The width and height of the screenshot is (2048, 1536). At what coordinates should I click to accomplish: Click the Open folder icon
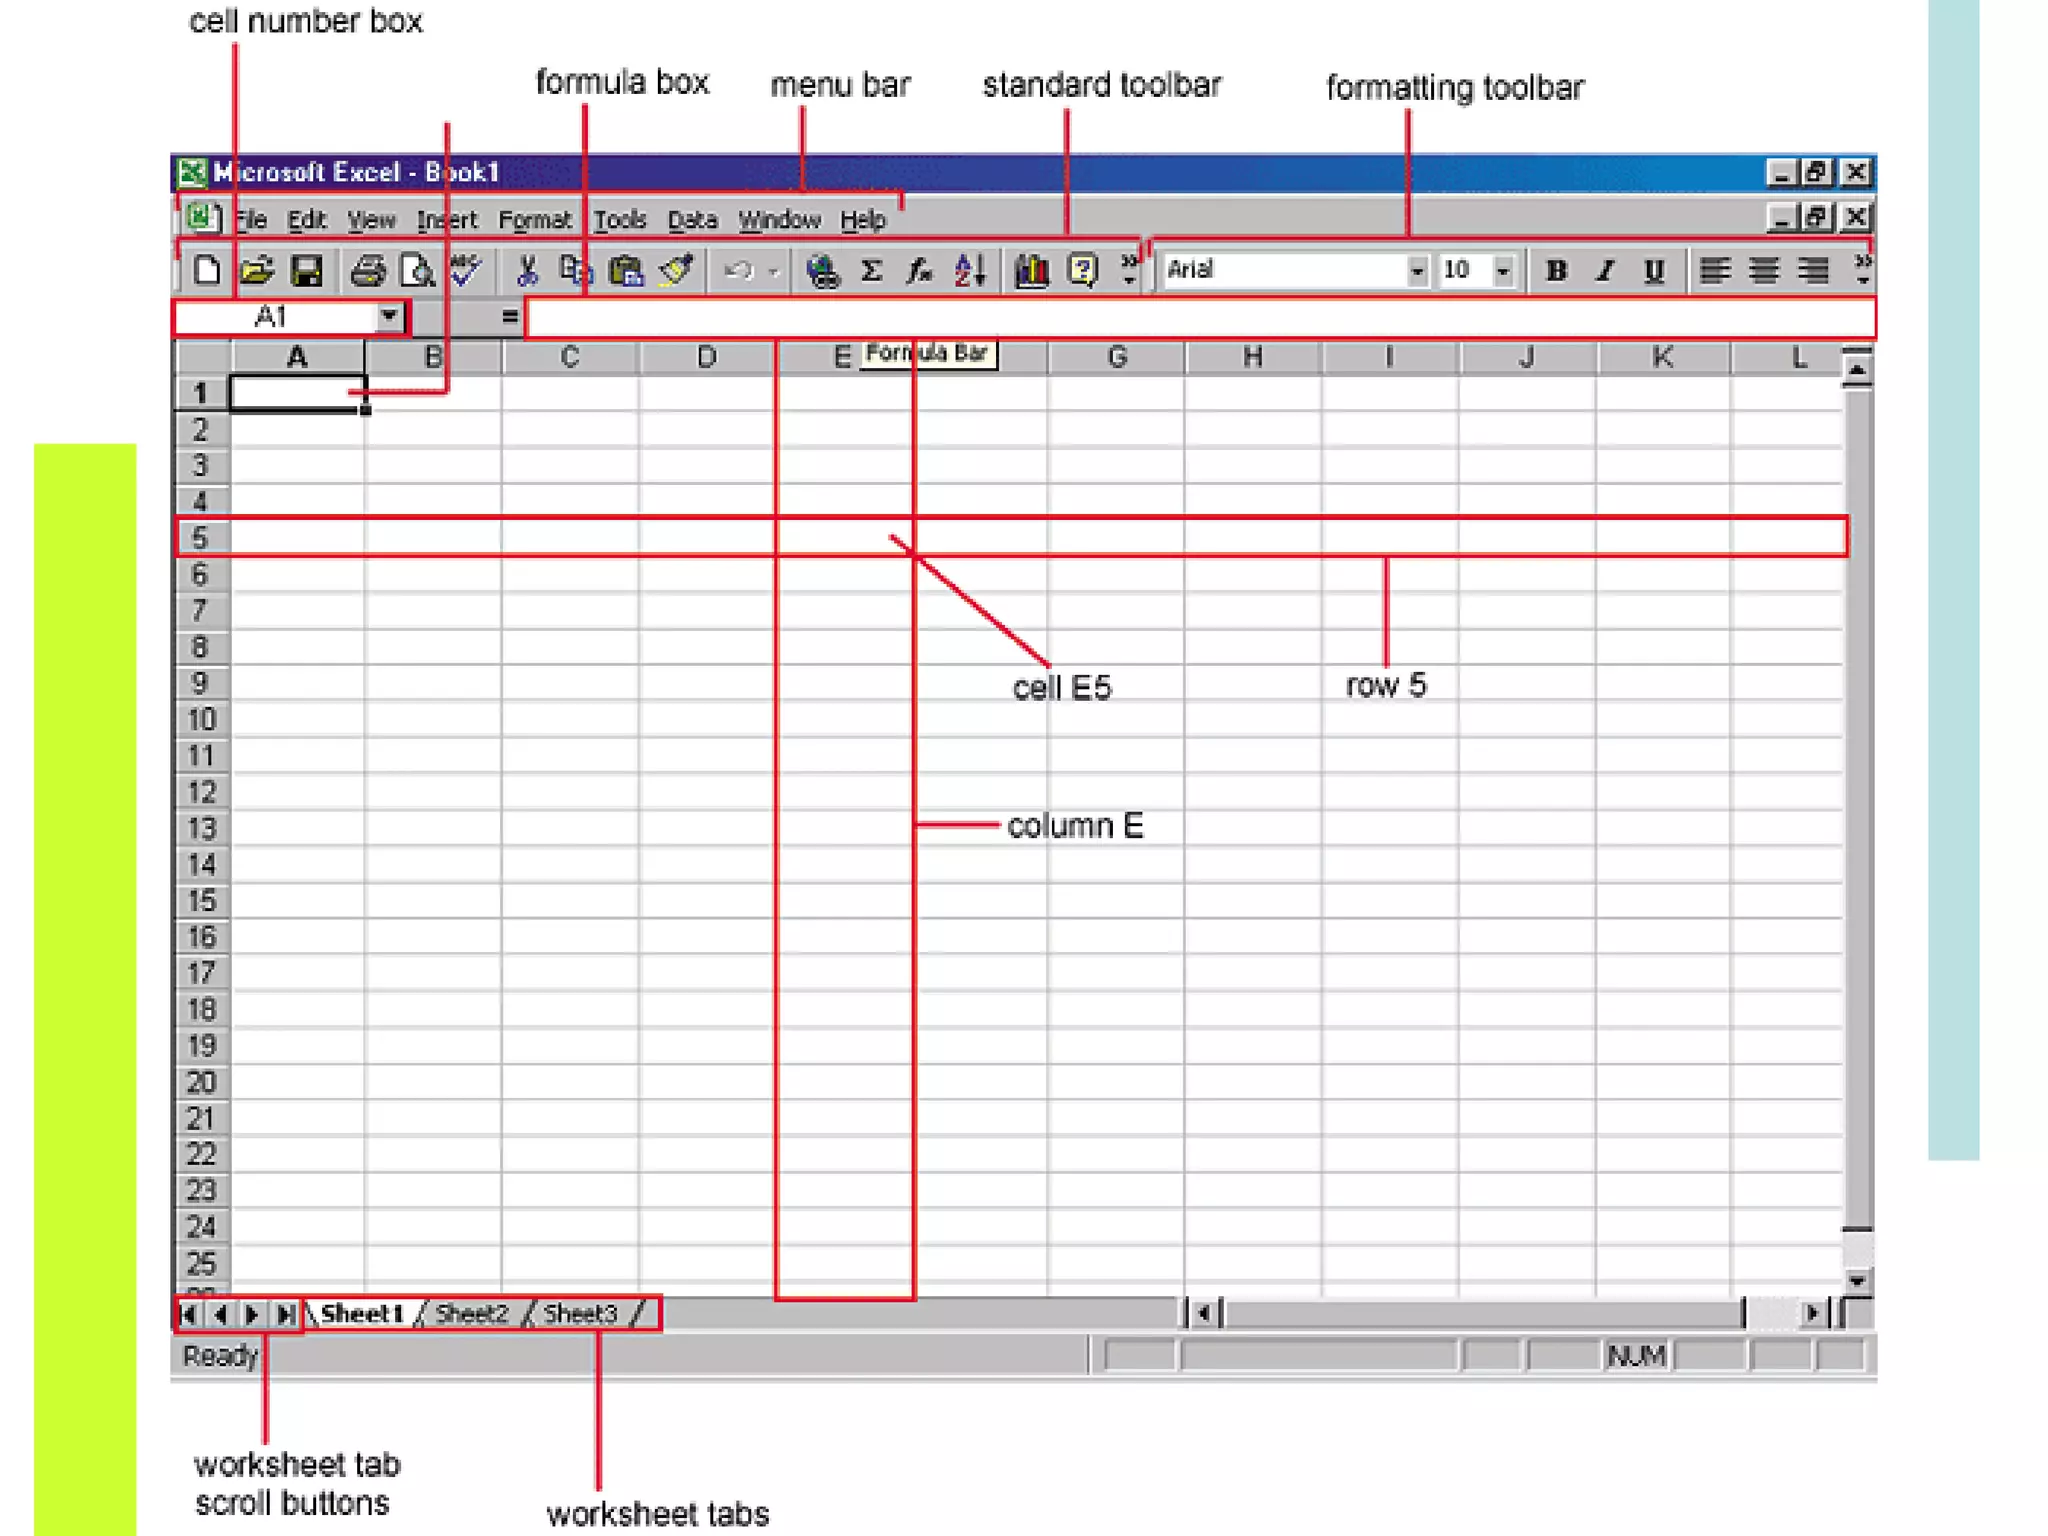tap(257, 270)
